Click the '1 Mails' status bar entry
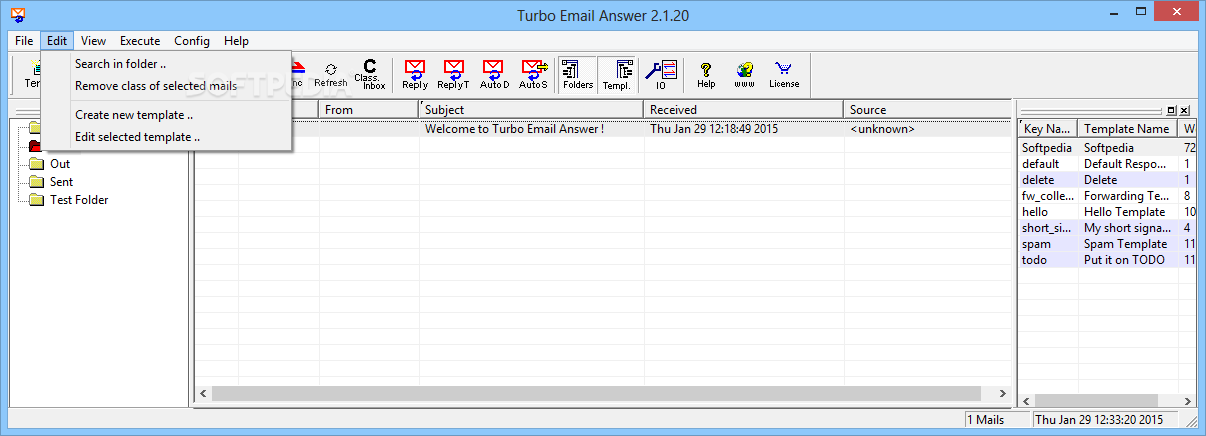This screenshot has width=1206, height=436. coord(997,420)
